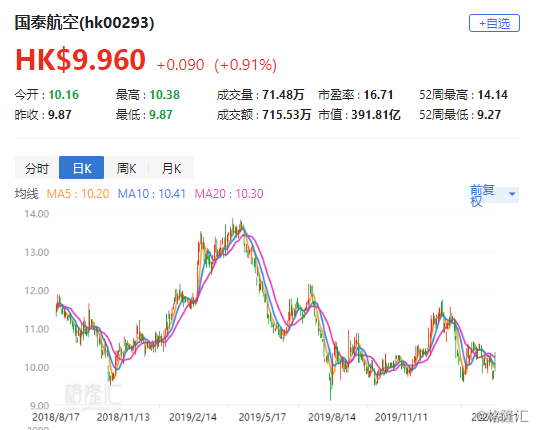Screen dimensions: 536x430
Task: Select the 2019/2/14 date axis label
Action: (193, 417)
